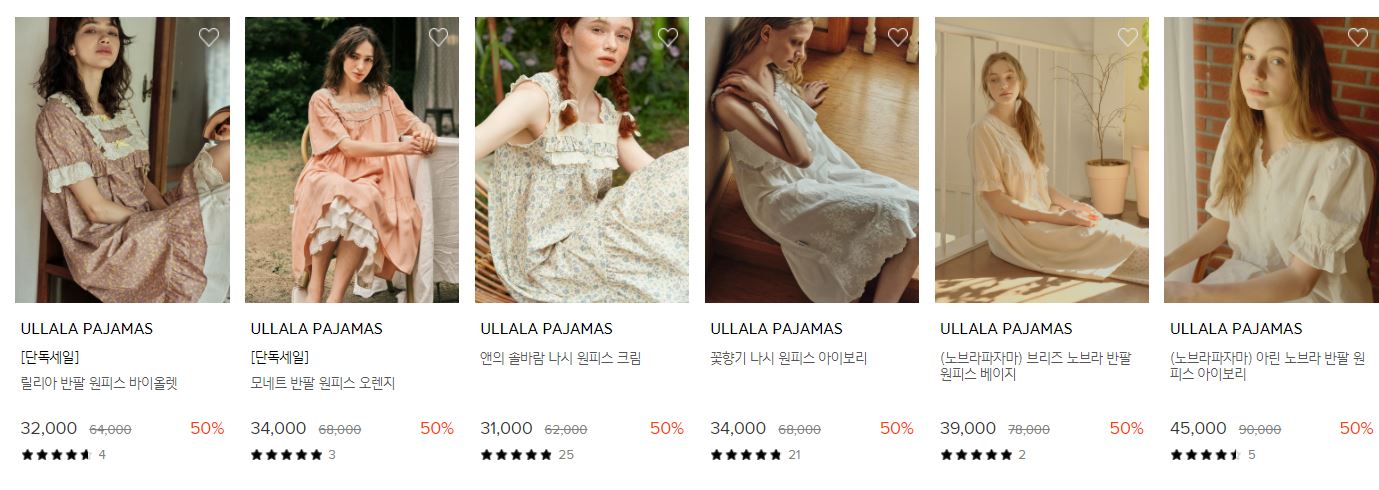Toggle wishlist heart on cream floral dress photo
The image size is (1379, 490).
[x=668, y=37]
